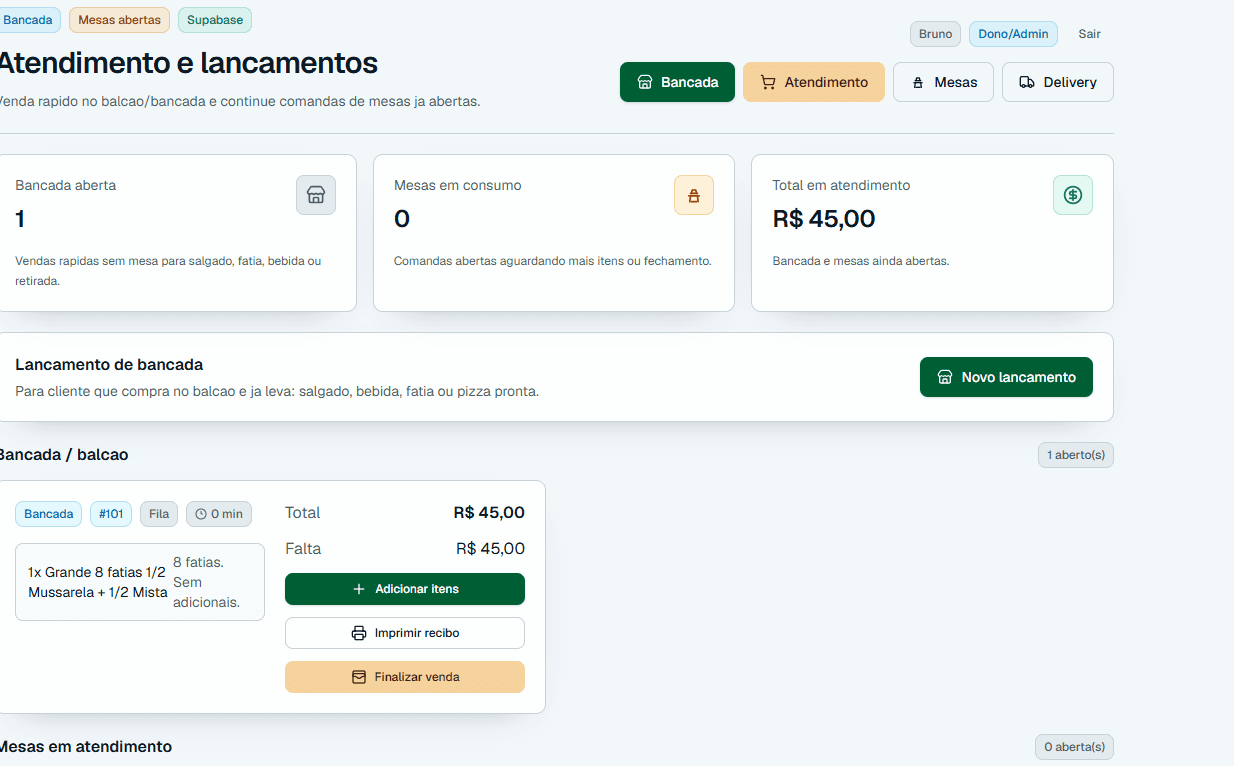Click the Falta R$ 45,00 amount
The height and width of the screenshot is (766, 1234).
(x=490, y=548)
